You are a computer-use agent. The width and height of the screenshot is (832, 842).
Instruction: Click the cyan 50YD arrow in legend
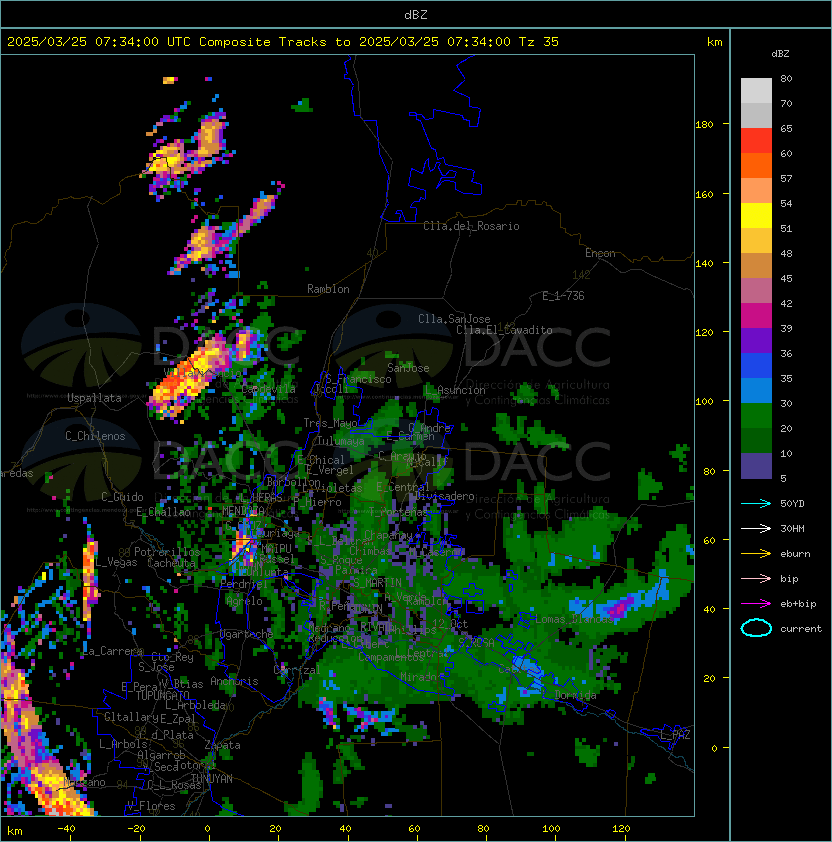756,503
